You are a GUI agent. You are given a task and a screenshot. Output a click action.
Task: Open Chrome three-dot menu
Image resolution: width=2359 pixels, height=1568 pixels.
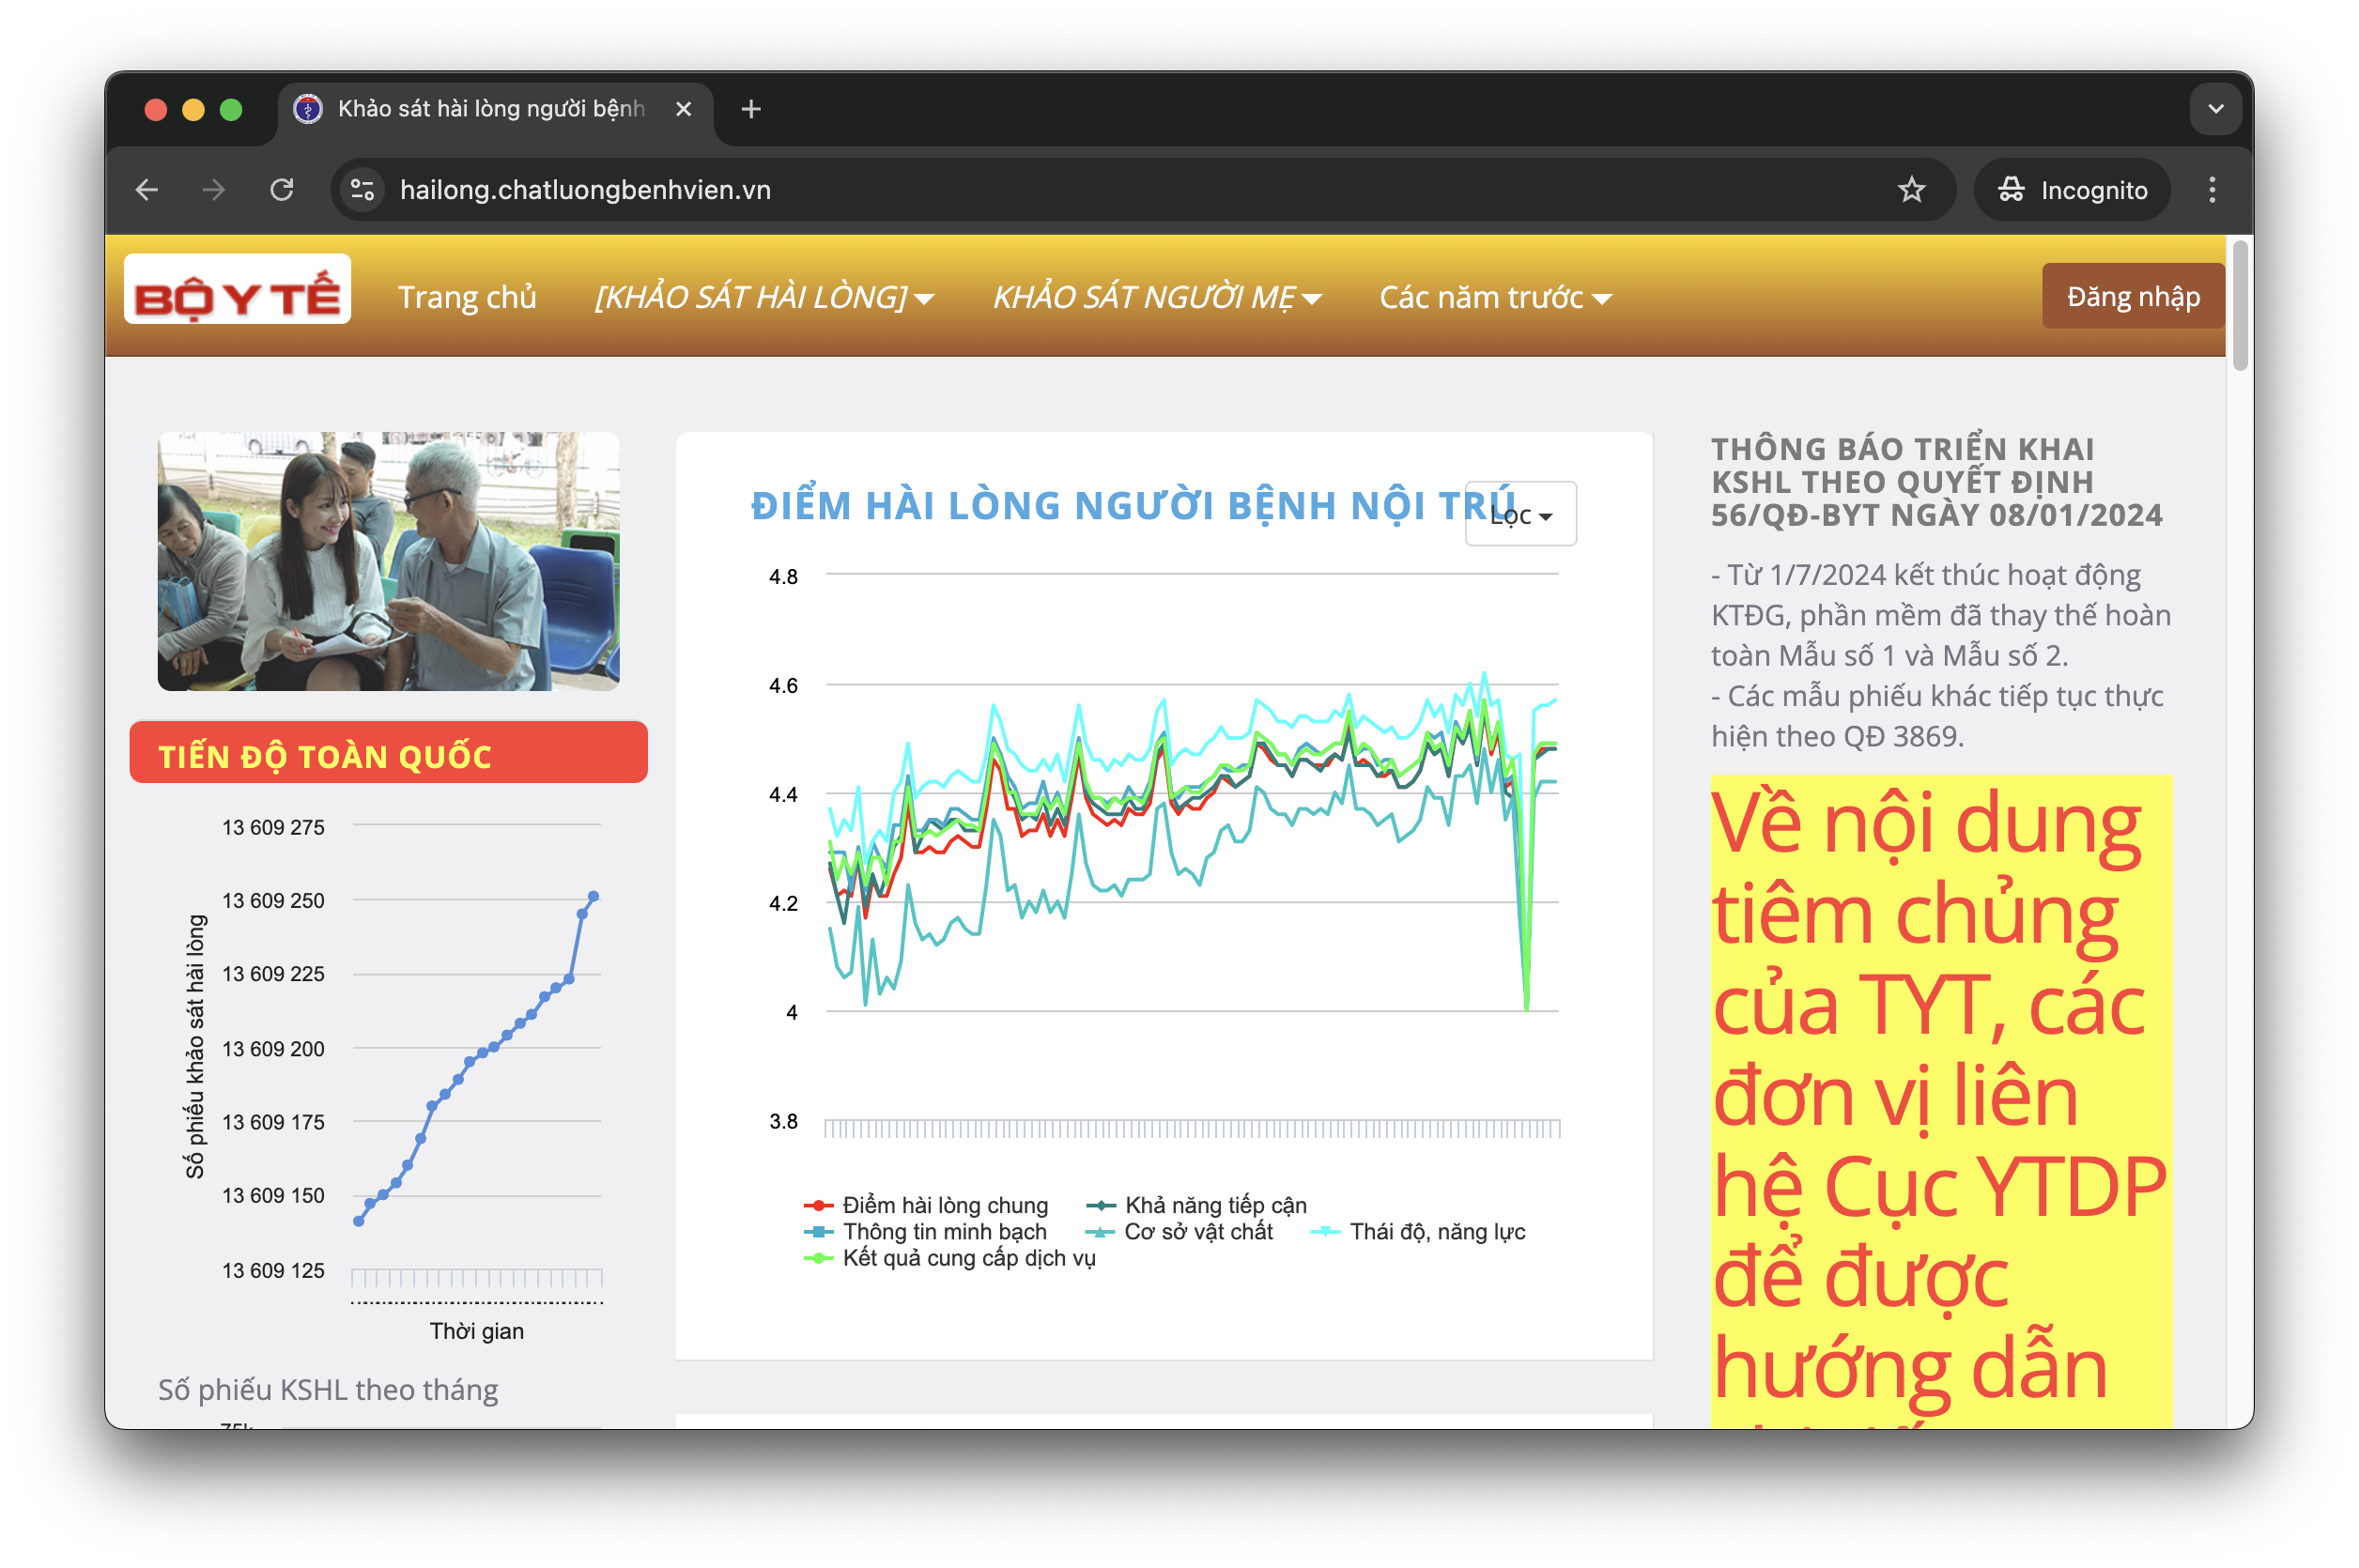[2212, 190]
